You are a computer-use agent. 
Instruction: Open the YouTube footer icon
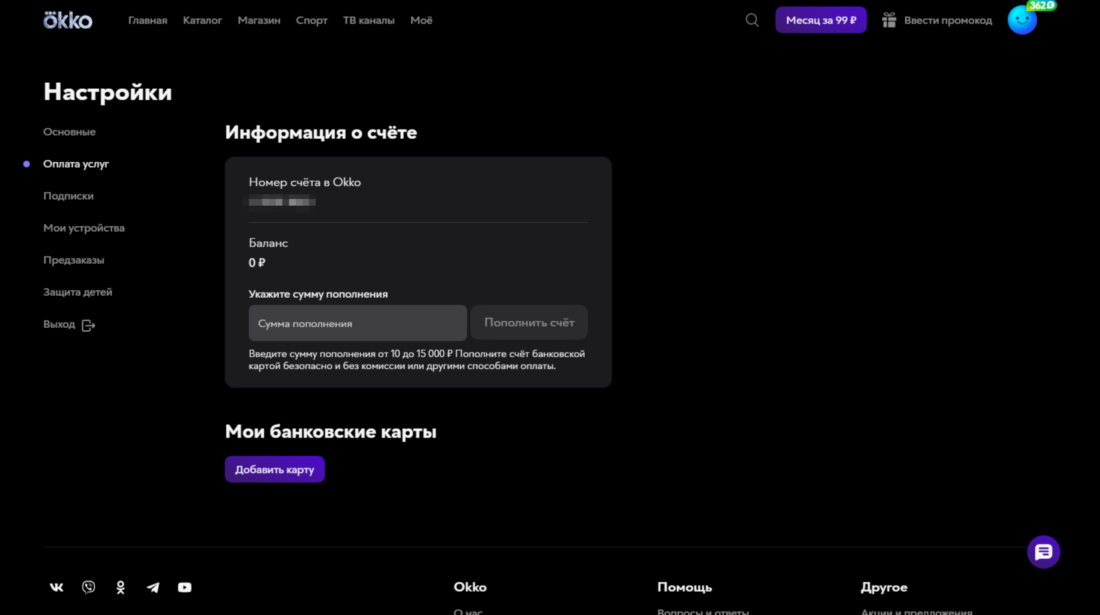pos(185,588)
